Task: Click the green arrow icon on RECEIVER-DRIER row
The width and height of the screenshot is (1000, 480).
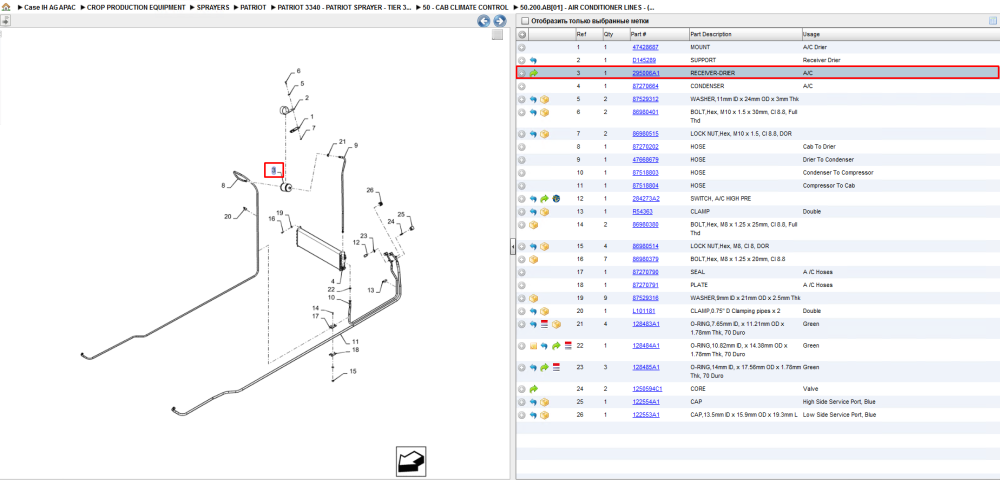Action: 533,73
